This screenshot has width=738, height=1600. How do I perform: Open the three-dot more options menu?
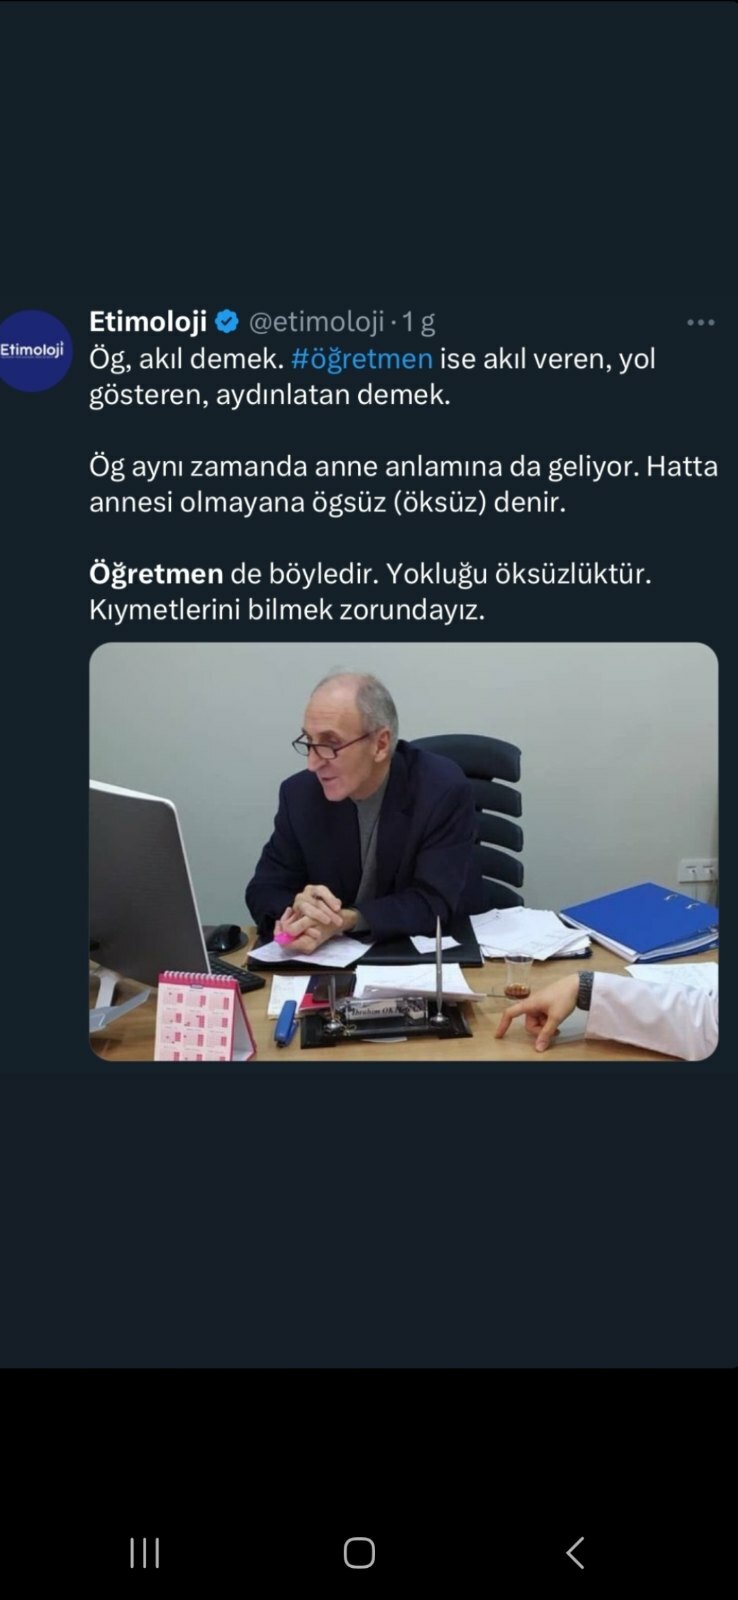tap(700, 322)
